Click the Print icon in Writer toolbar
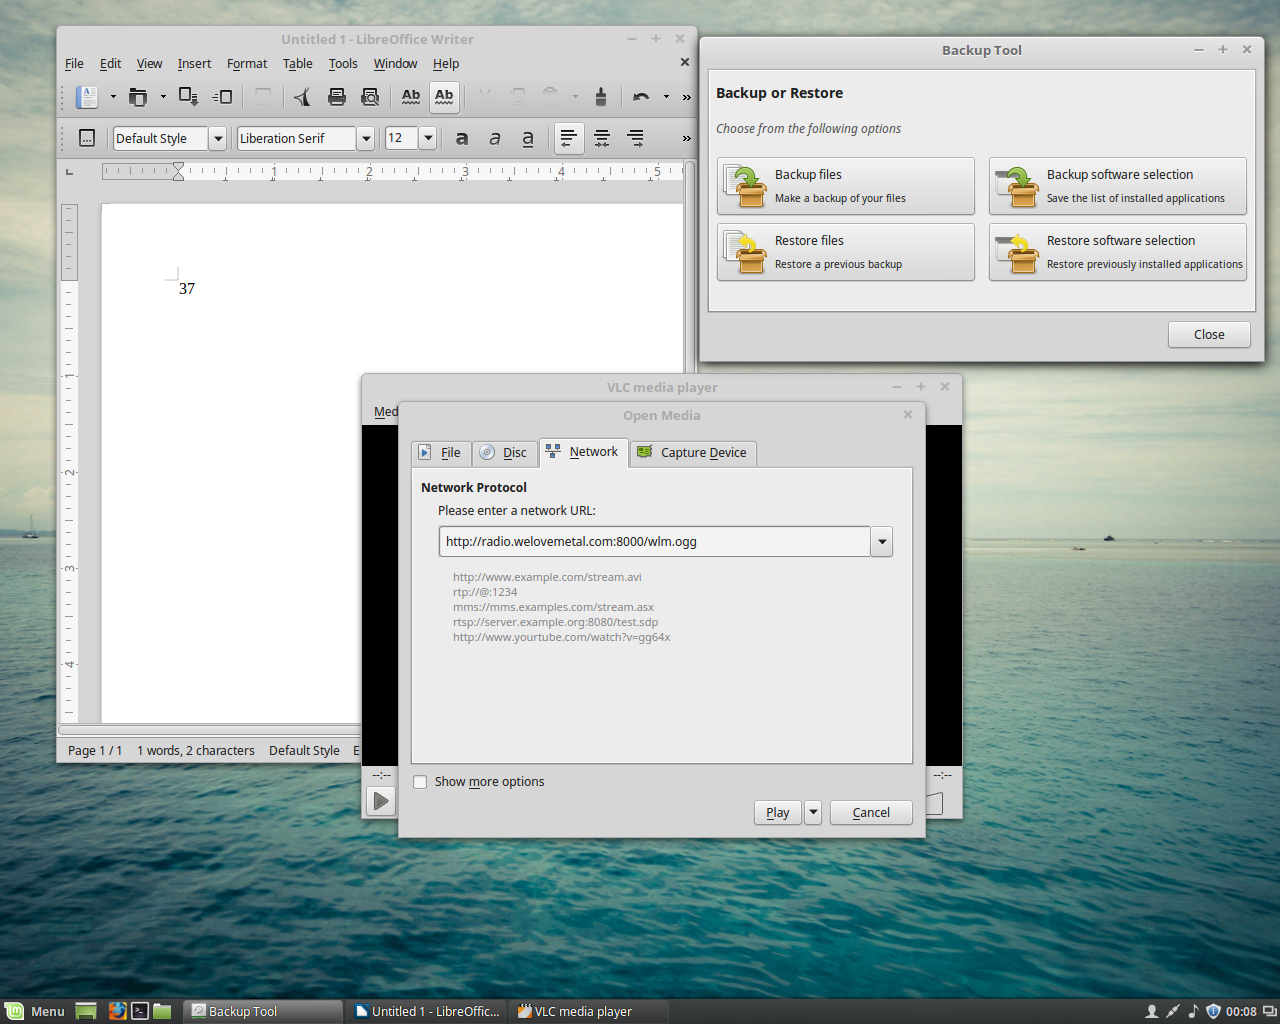This screenshot has height=1024, width=1280. 337,97
